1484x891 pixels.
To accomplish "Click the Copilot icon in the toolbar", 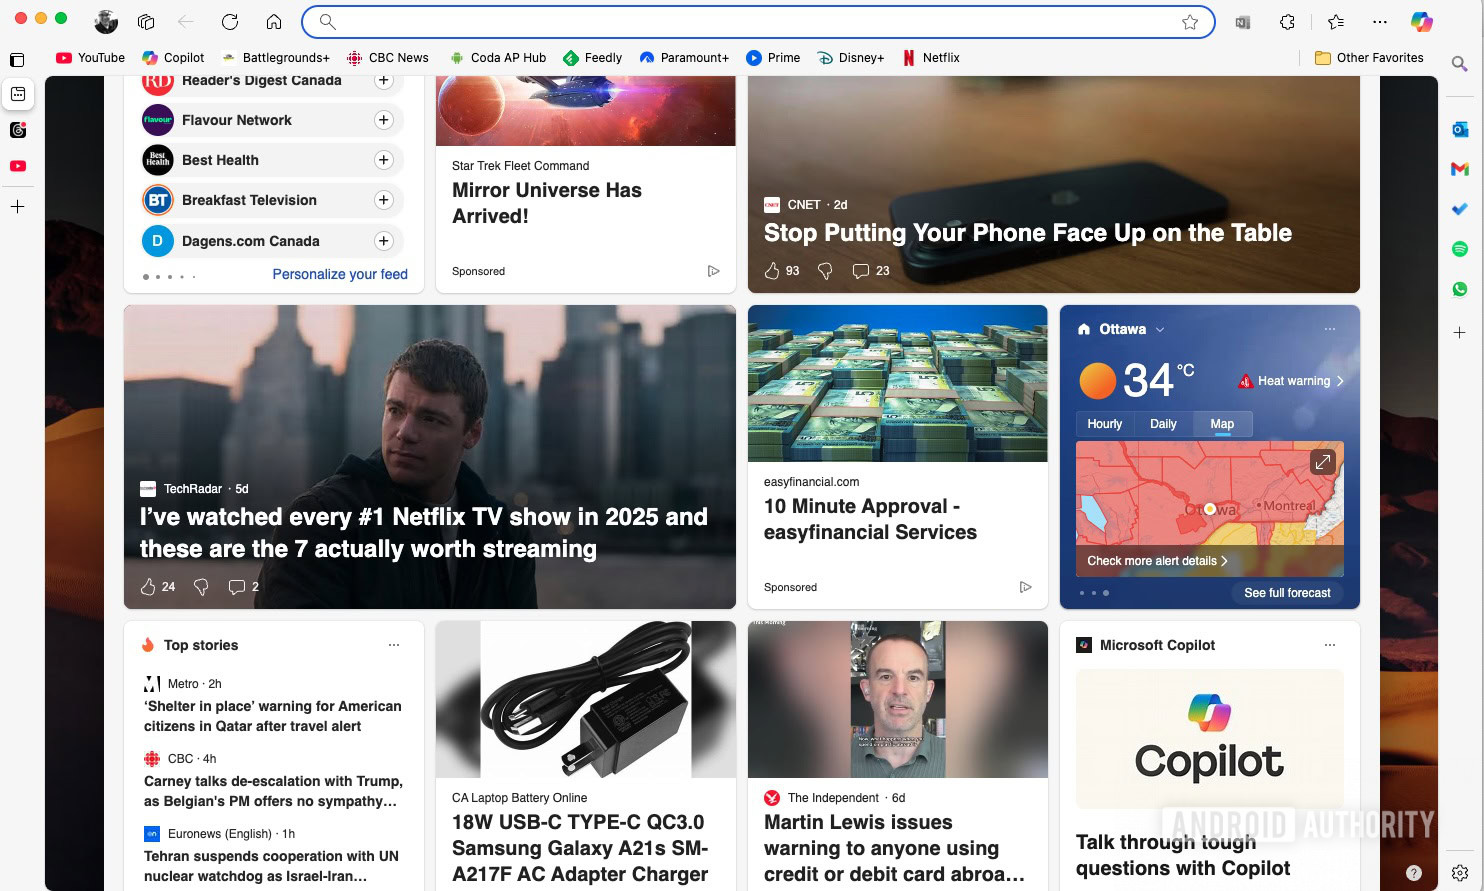I will (x=1421, y=22).
